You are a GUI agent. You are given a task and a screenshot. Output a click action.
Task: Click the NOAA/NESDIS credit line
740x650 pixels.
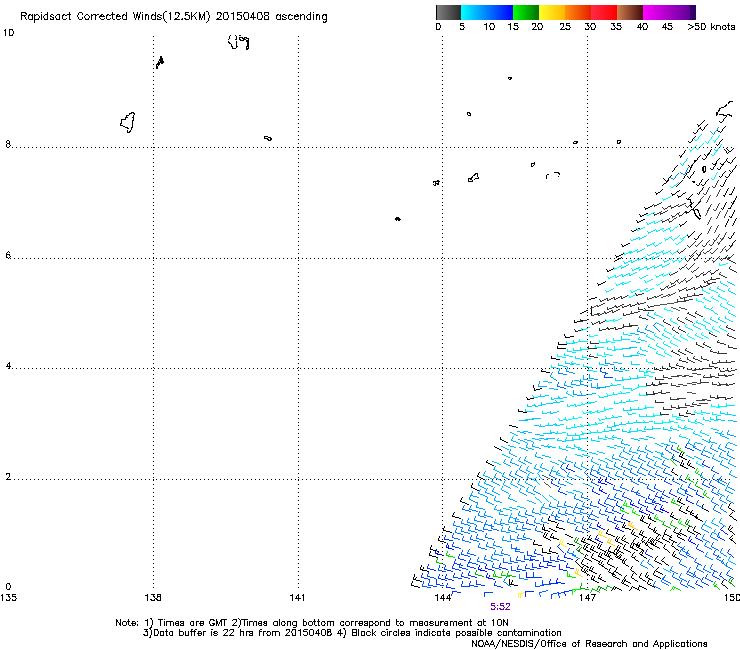[589, 644]
